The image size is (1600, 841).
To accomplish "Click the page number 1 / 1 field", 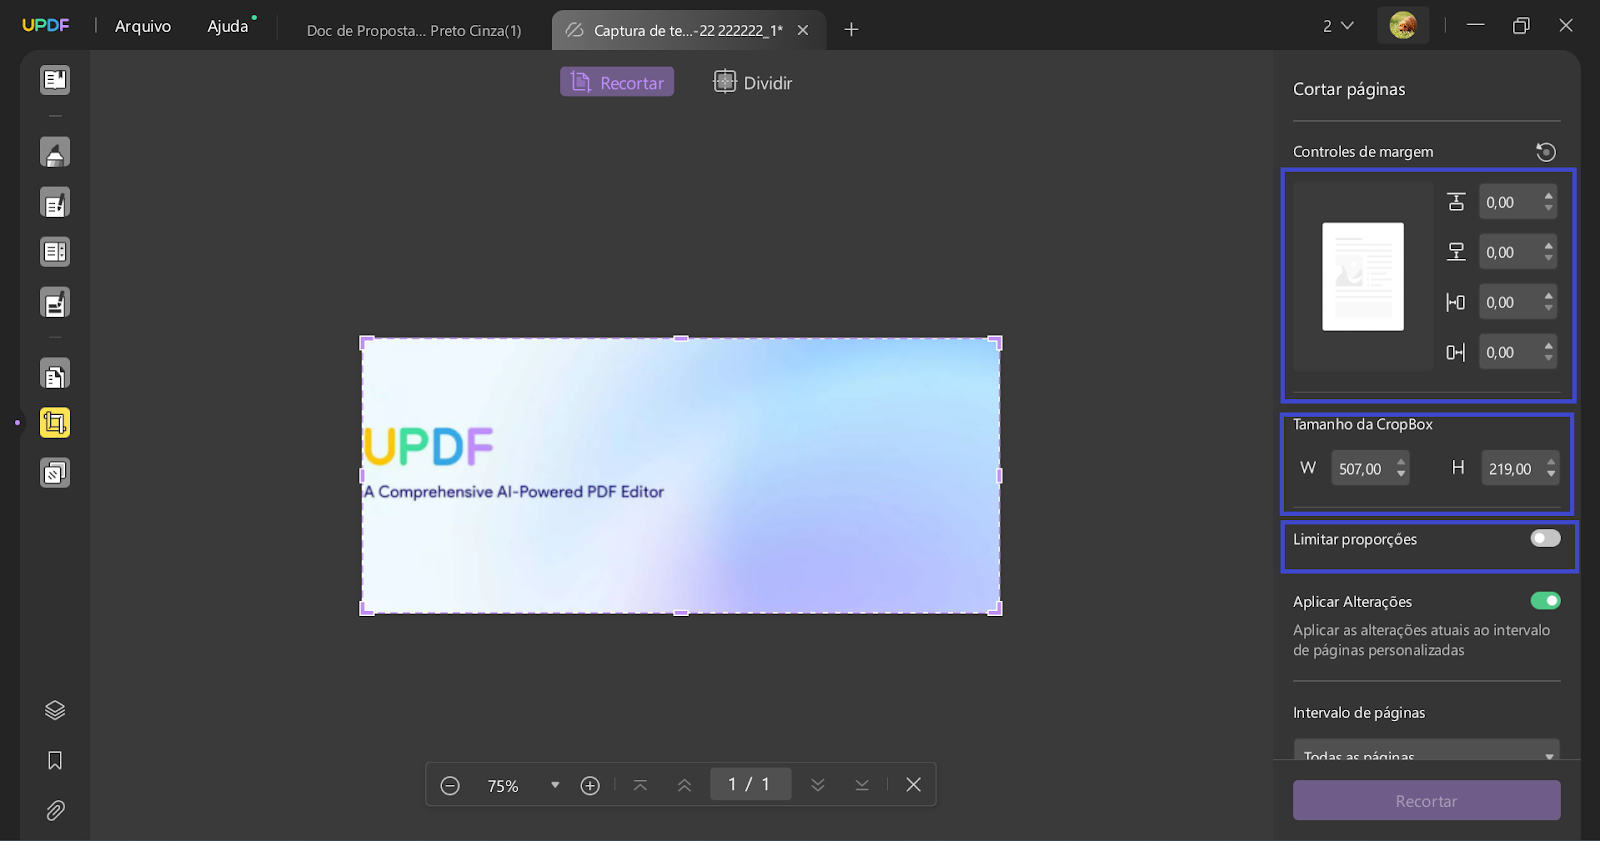I will click(x=750, y=784).
